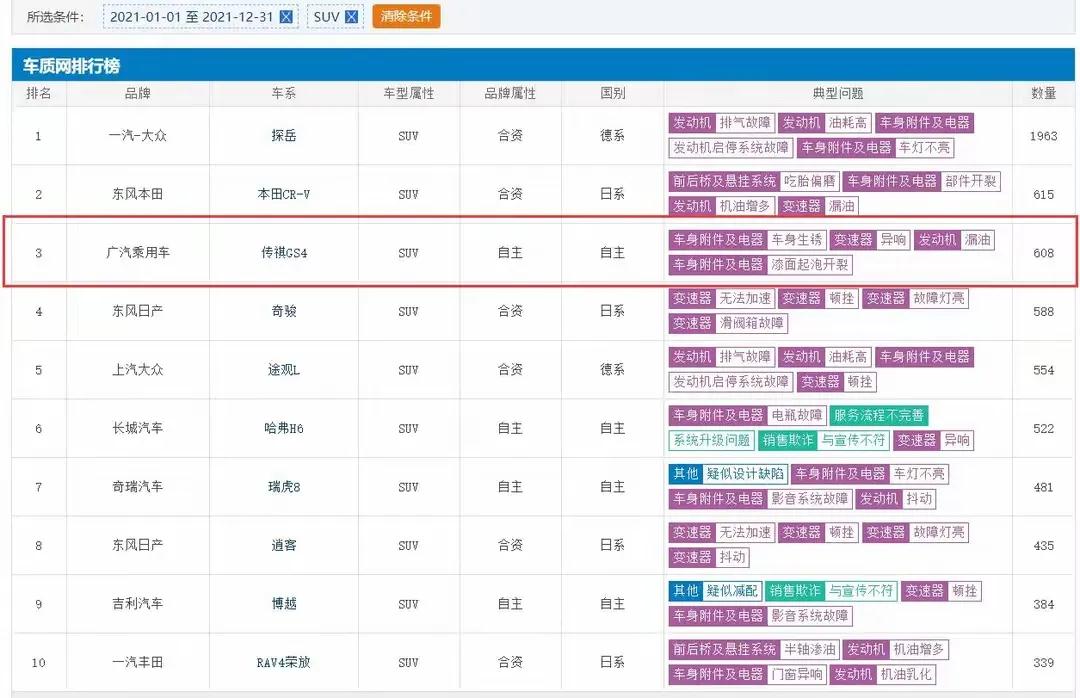Click the complaint count 339
This screenshot has width=1080, height=698.
[x=1043, y=662]
